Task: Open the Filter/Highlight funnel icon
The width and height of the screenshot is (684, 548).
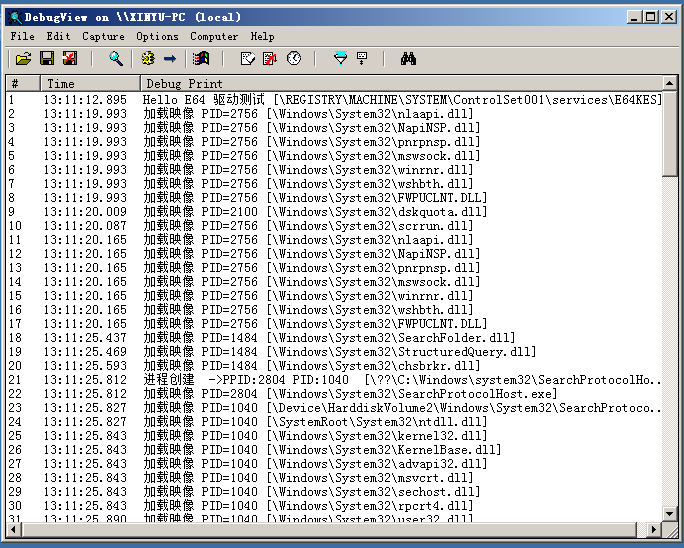Action: [x=340, y=58]
